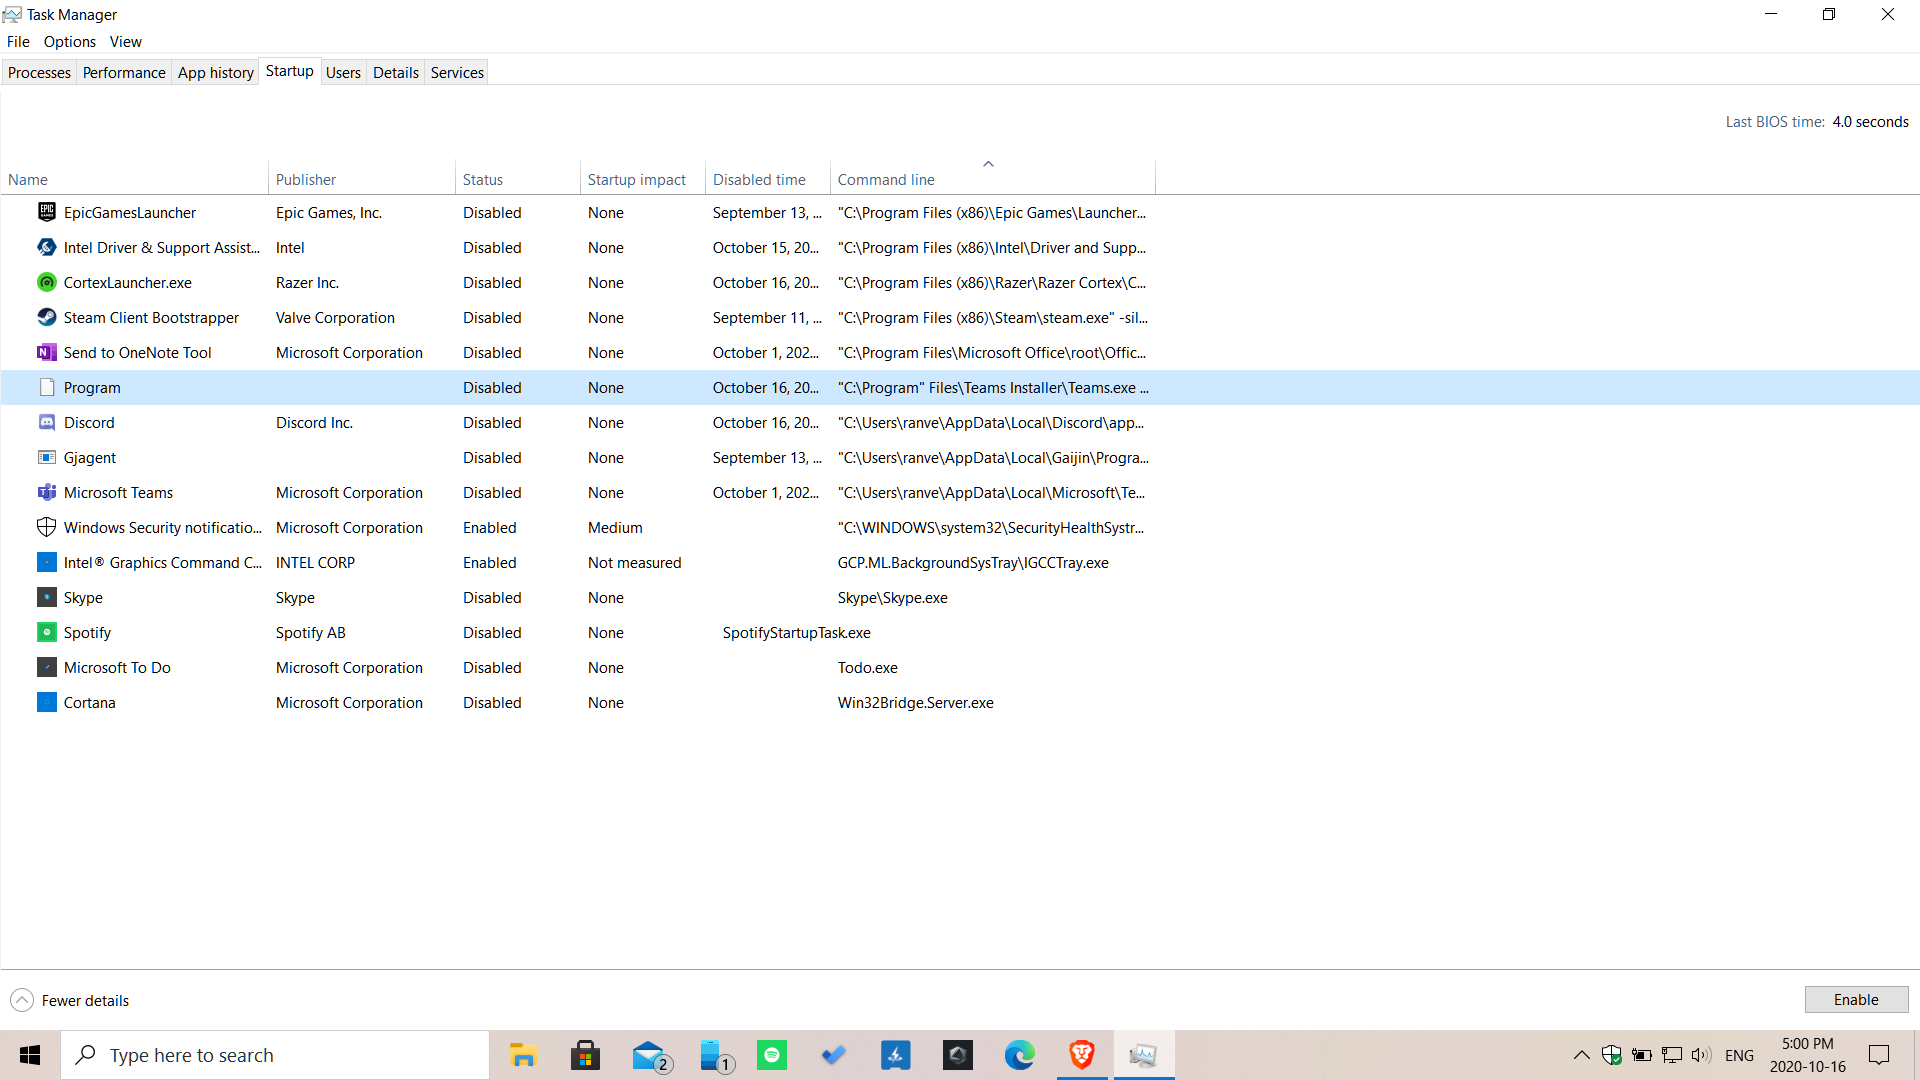Click the Discord icon in the startup list
The image size is (1920, 1080).
(x=47, y=422)
